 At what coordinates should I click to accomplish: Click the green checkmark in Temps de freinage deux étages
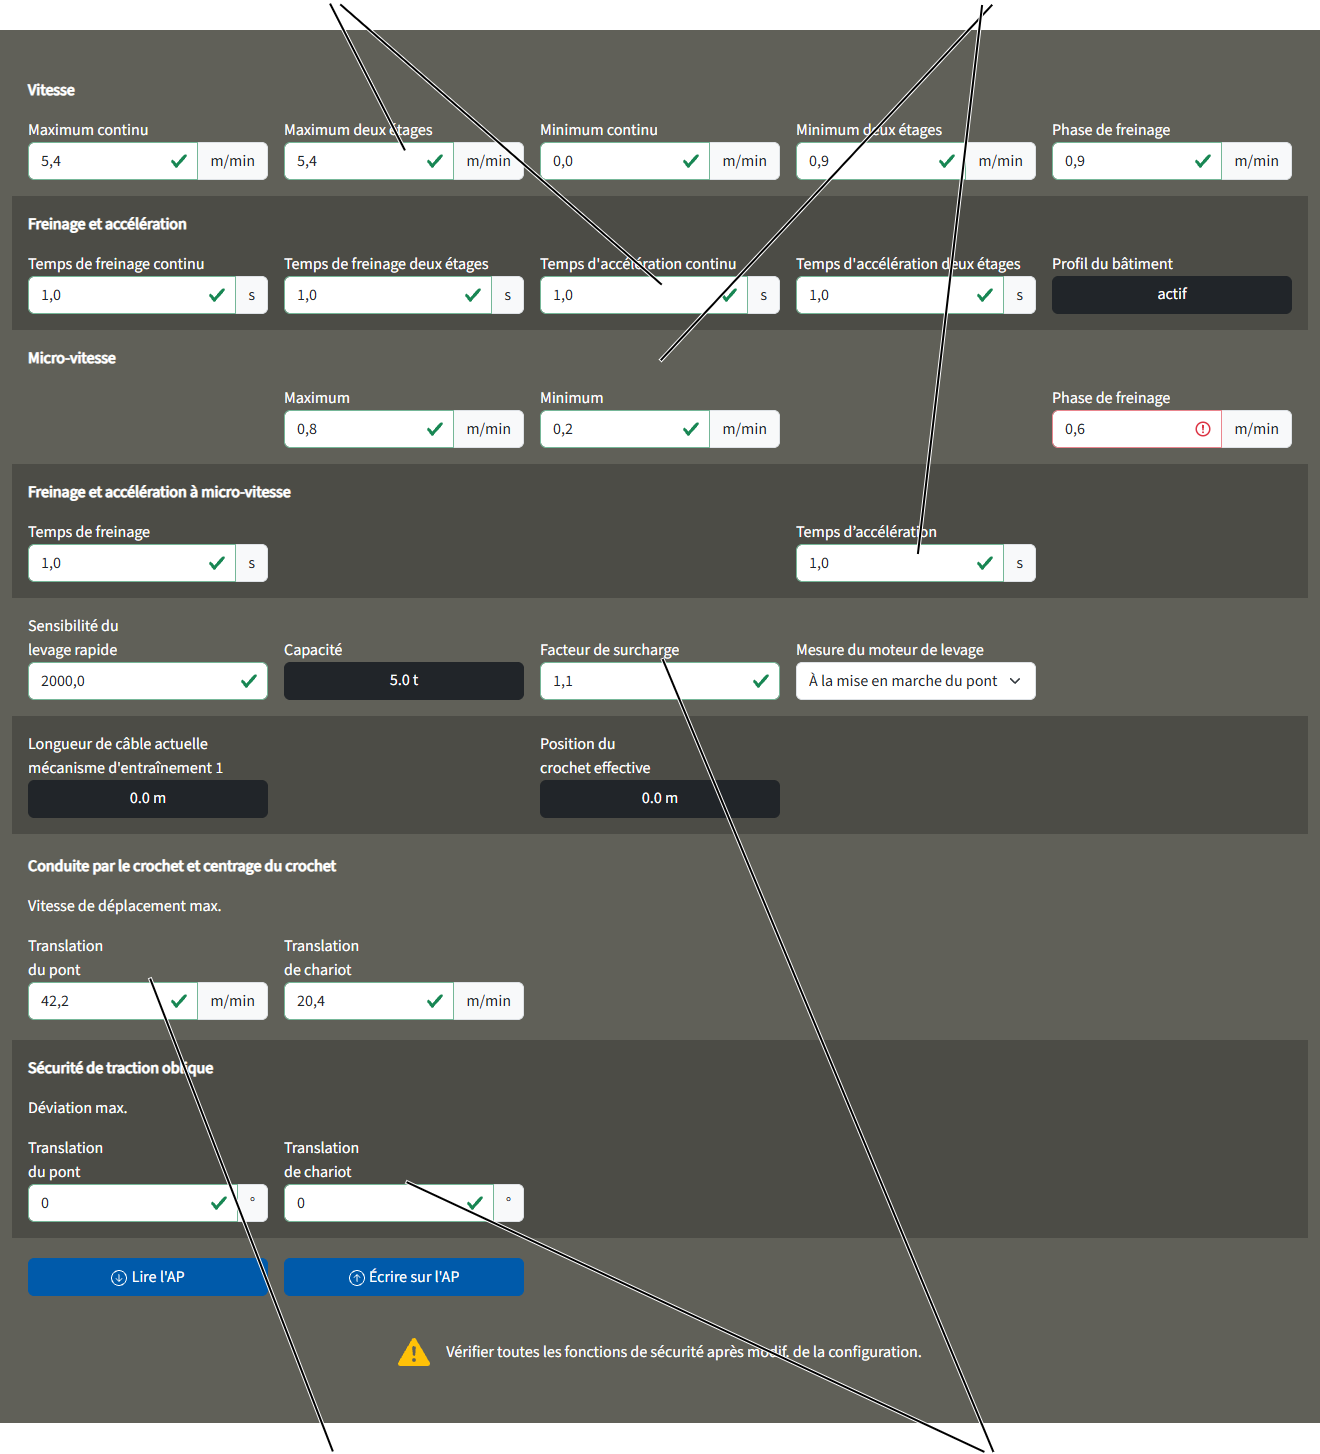tap(473, 295)
